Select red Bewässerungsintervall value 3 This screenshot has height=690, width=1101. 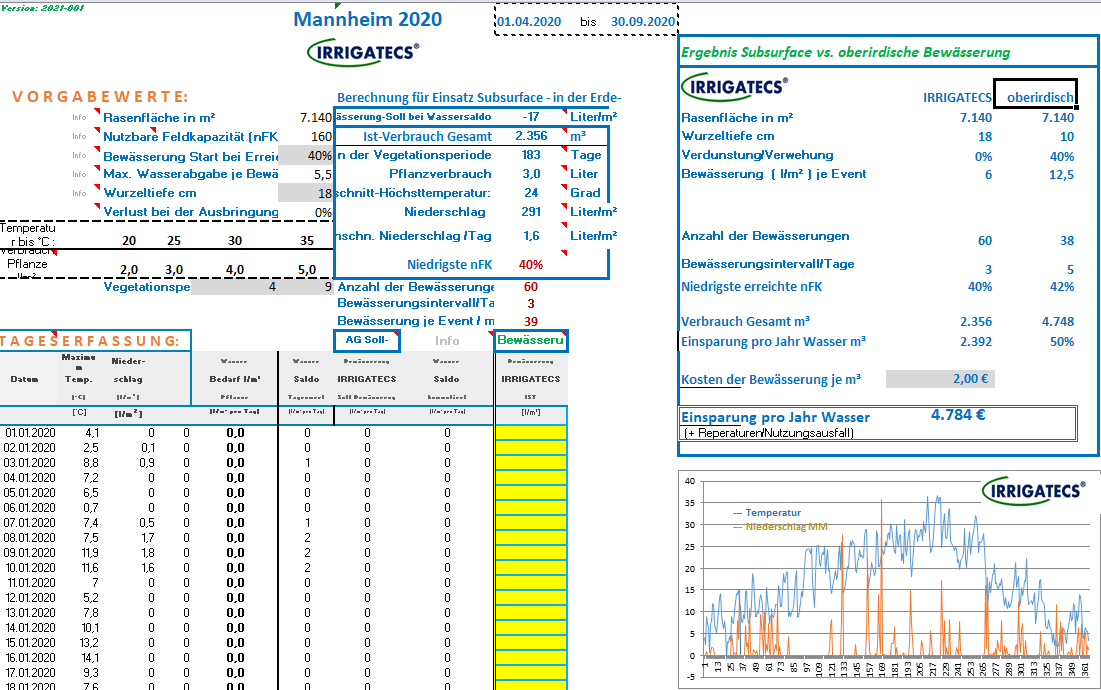tap(531, 303)
